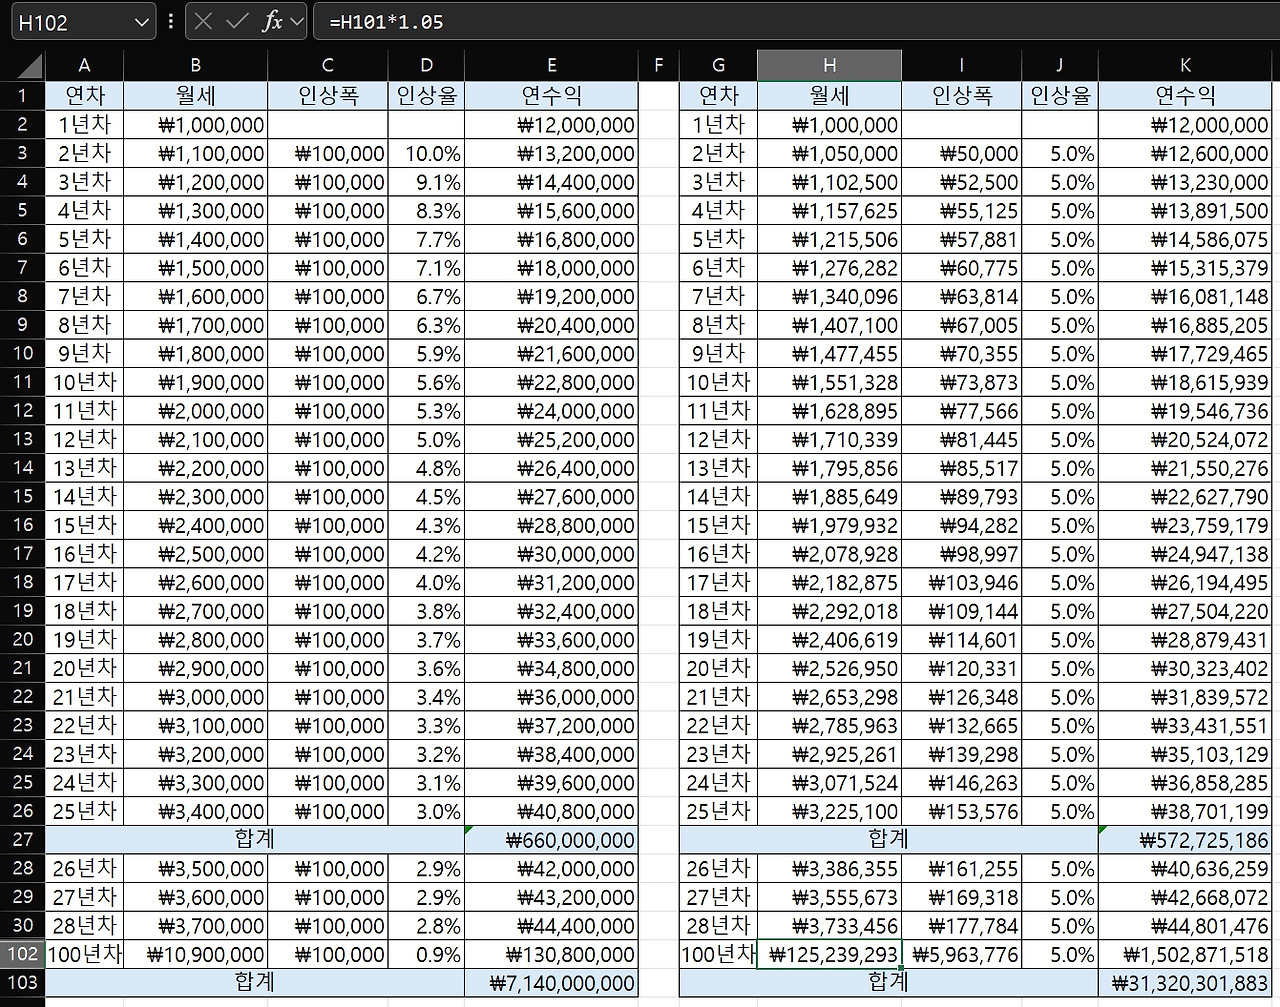Select column D header
This screenshot has height=1007, width=1280.
tap(426, 66)
